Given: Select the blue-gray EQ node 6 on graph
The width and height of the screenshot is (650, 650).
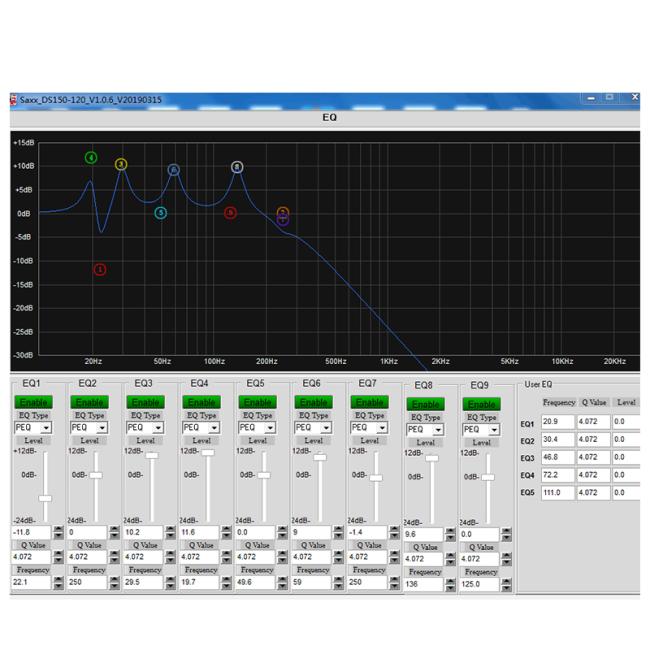Looking at the screenshot, I should (x=174, y=170).
